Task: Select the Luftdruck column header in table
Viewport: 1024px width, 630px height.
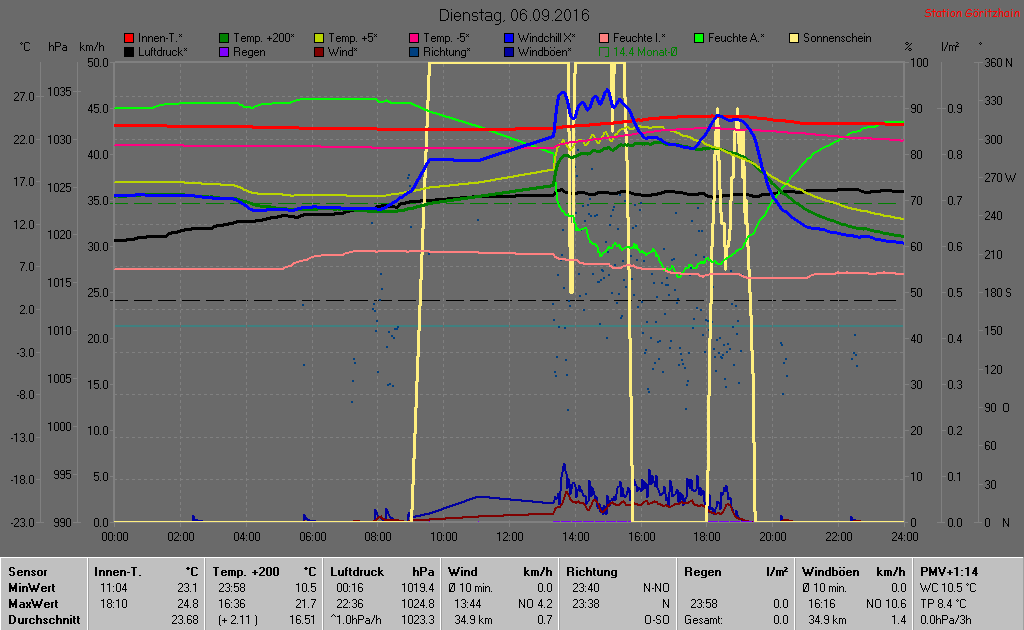Action: tap(357, 572)
